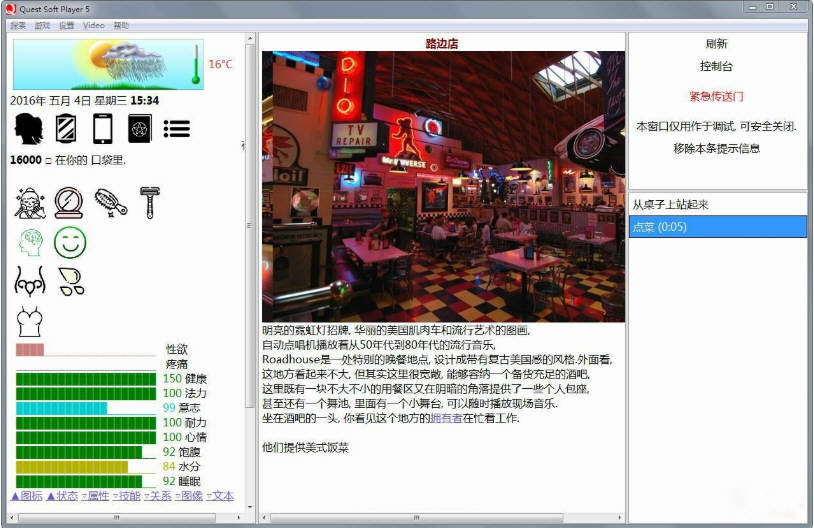Click the green smiley face icon
This screenshot has height=528, width=814.
point(70,242)
